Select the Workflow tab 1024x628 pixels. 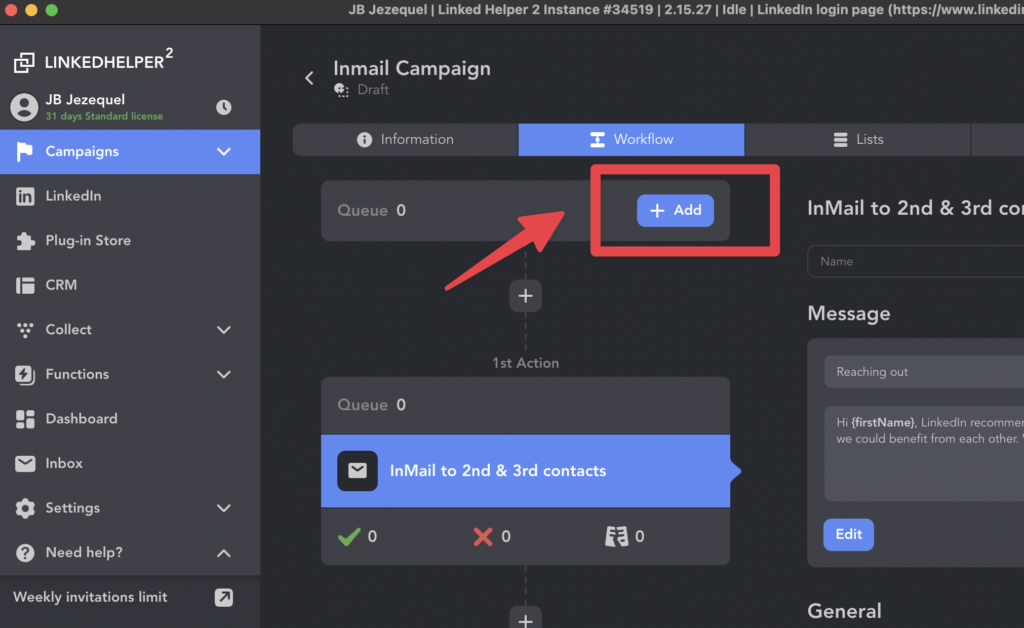point(631,140)
